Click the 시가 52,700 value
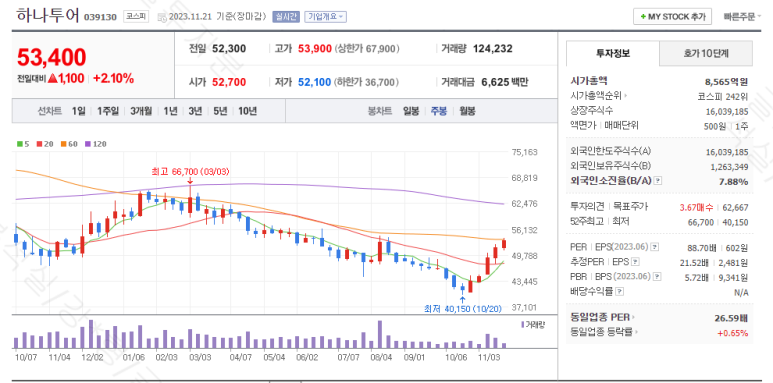This screenshot has height=383, width=773. pyautogui.click(x=229, y=82)
